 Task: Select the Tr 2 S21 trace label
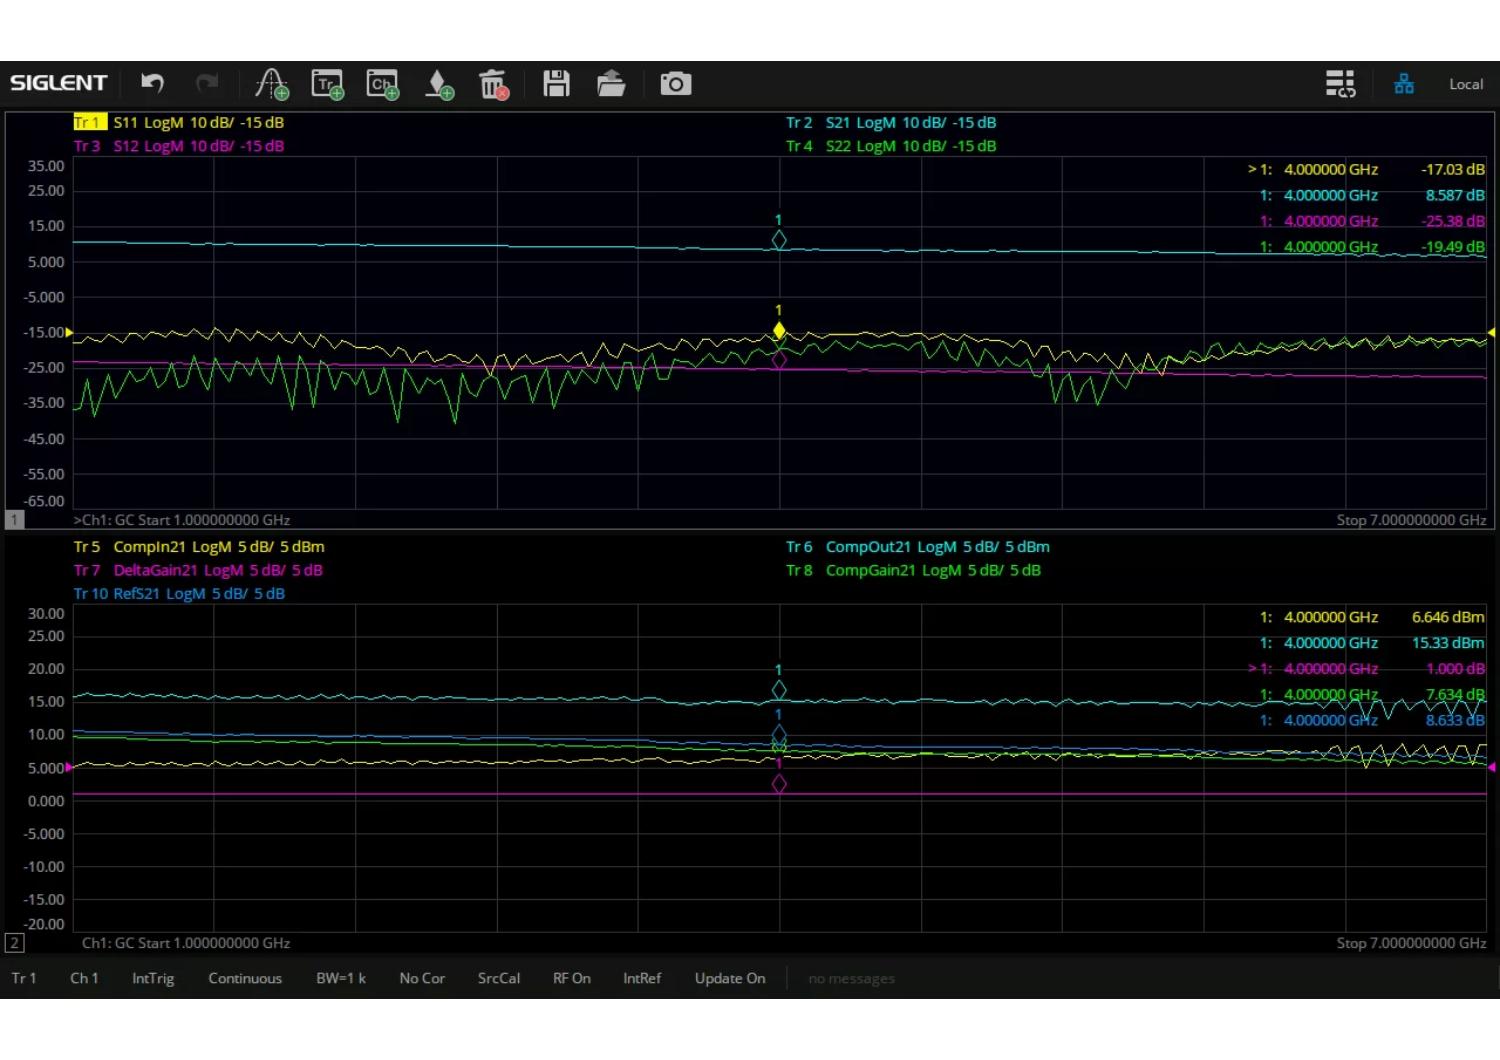click(890, 123)
